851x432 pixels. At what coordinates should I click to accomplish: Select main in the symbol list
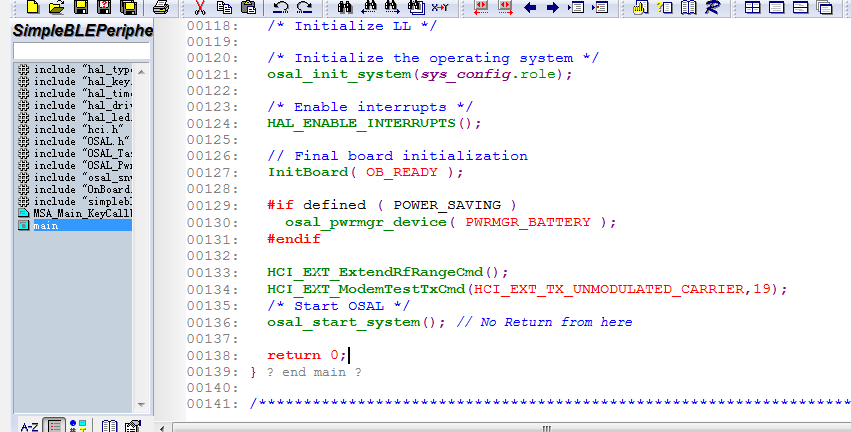tap(73, 225)
